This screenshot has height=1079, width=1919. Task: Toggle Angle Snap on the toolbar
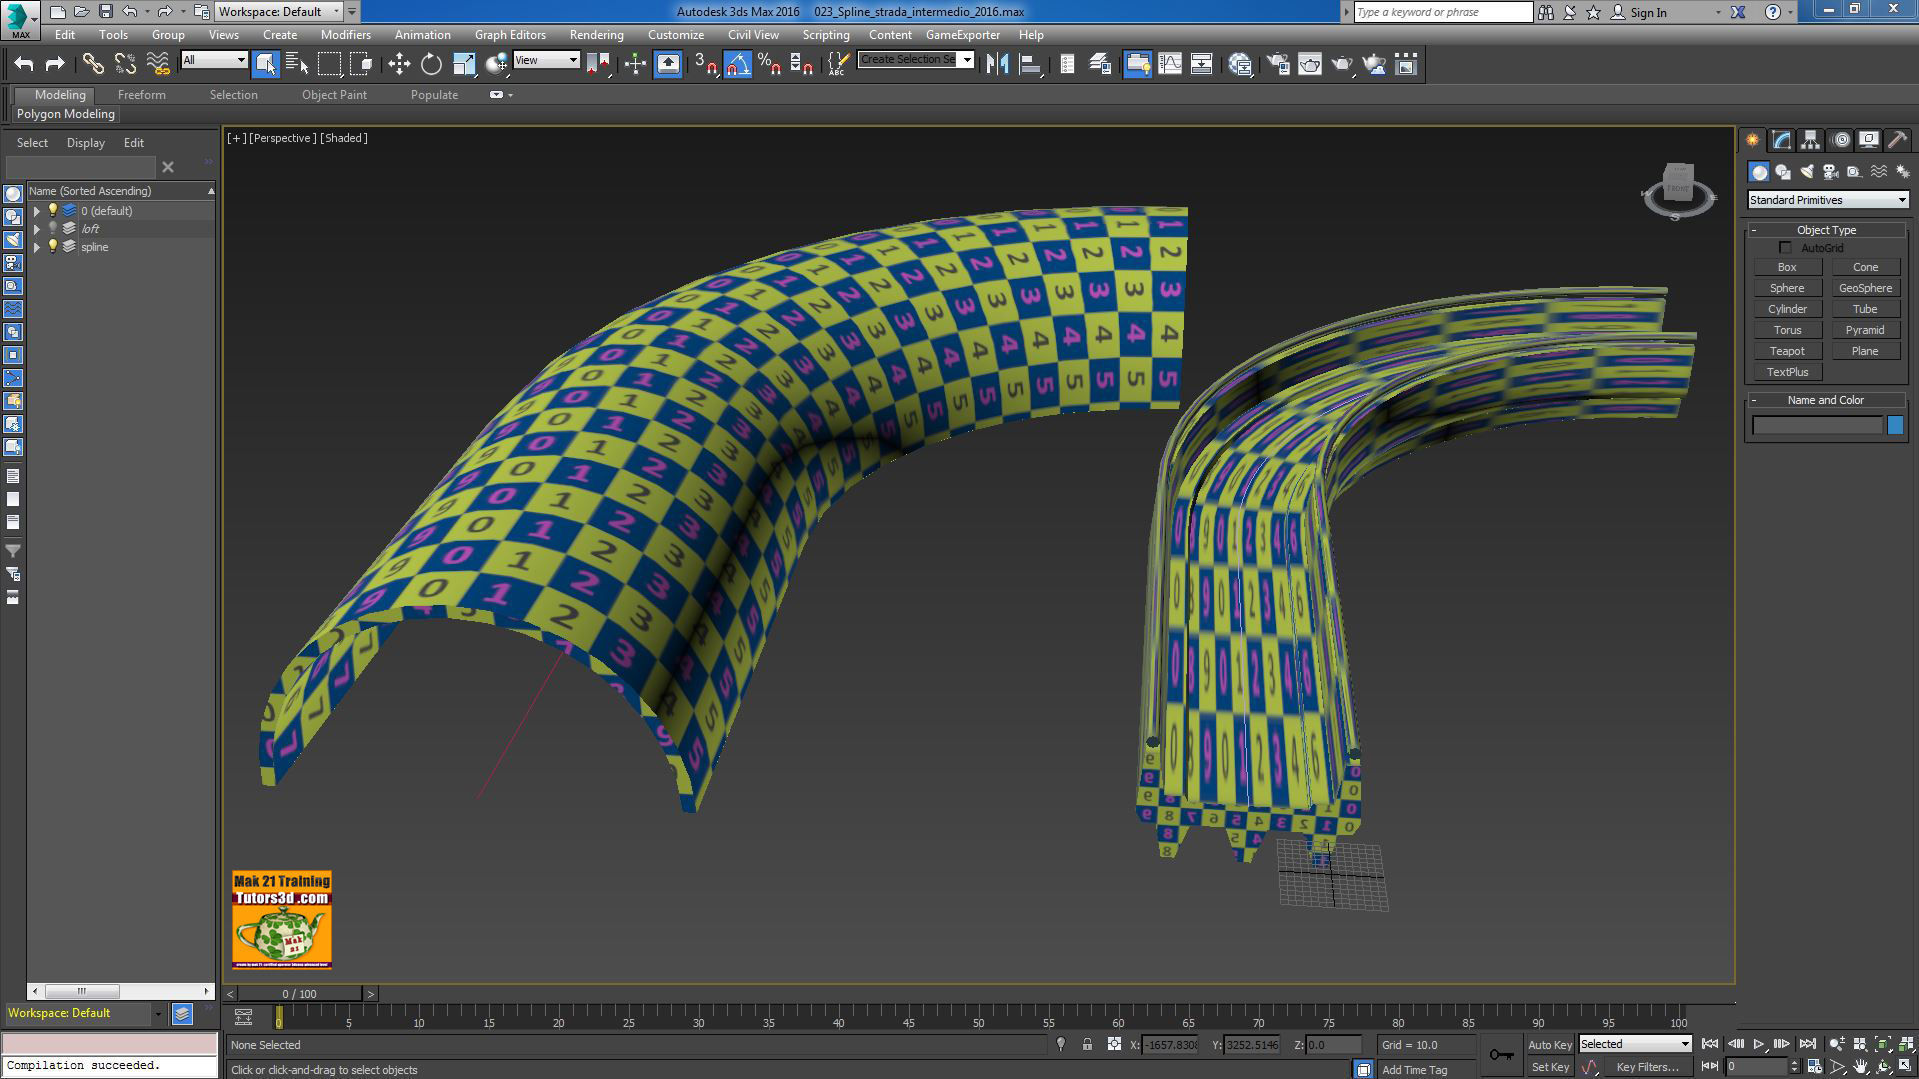(x=738, y=64)
